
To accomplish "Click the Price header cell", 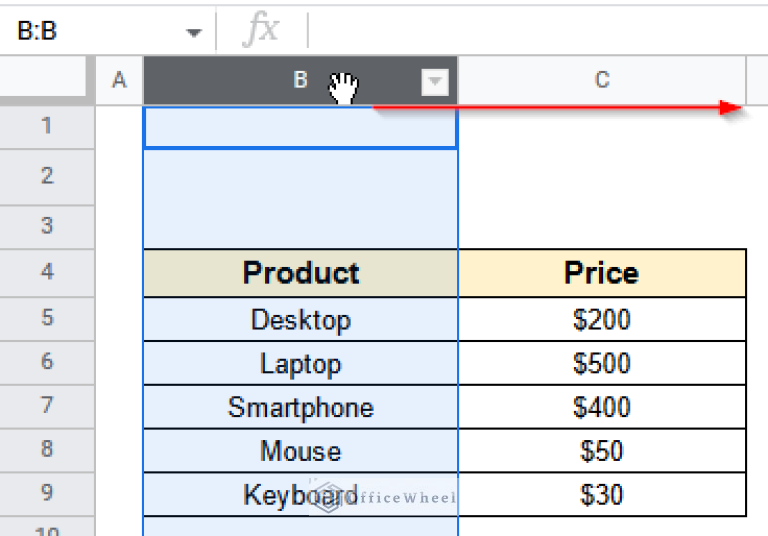I will point(602,273).
